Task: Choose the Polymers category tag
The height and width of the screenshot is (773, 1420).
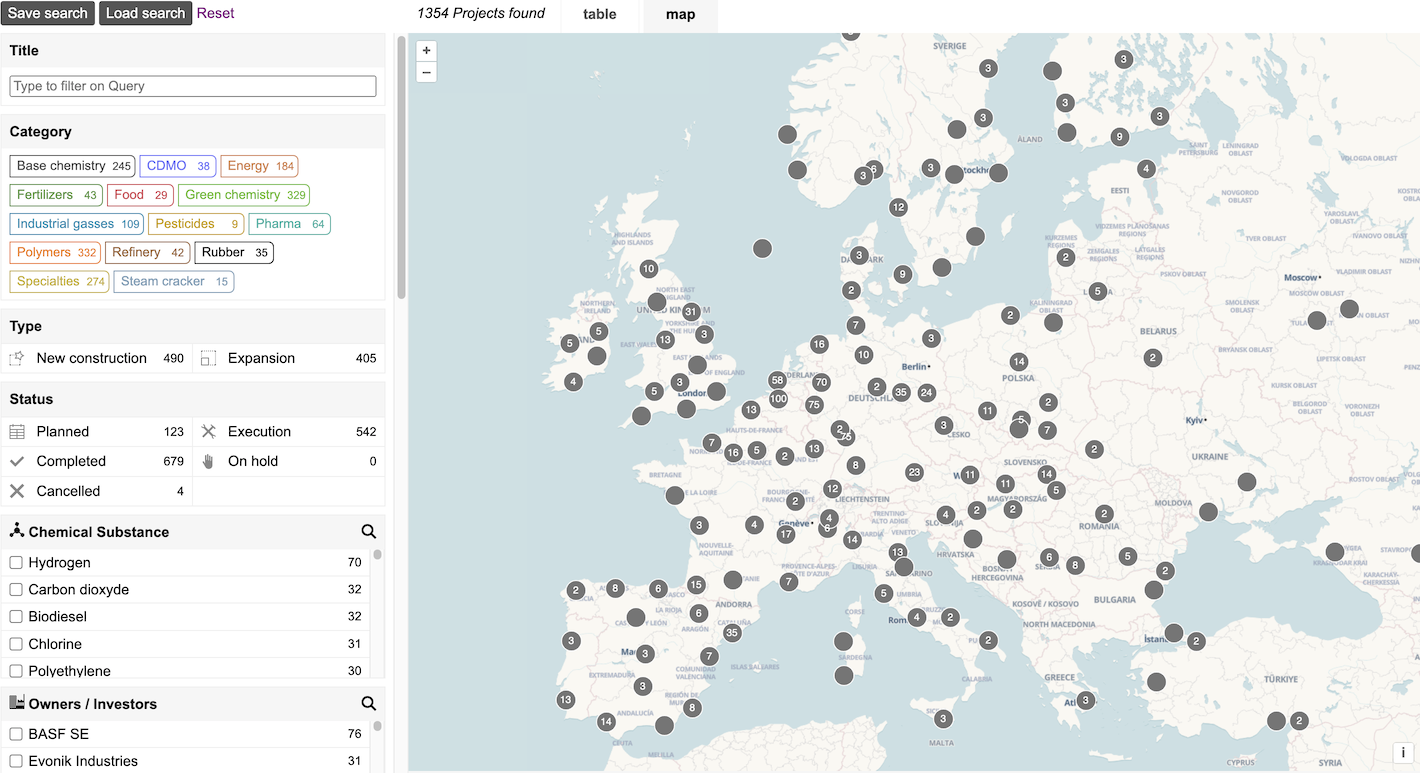Action: click(x=55, y=253)
